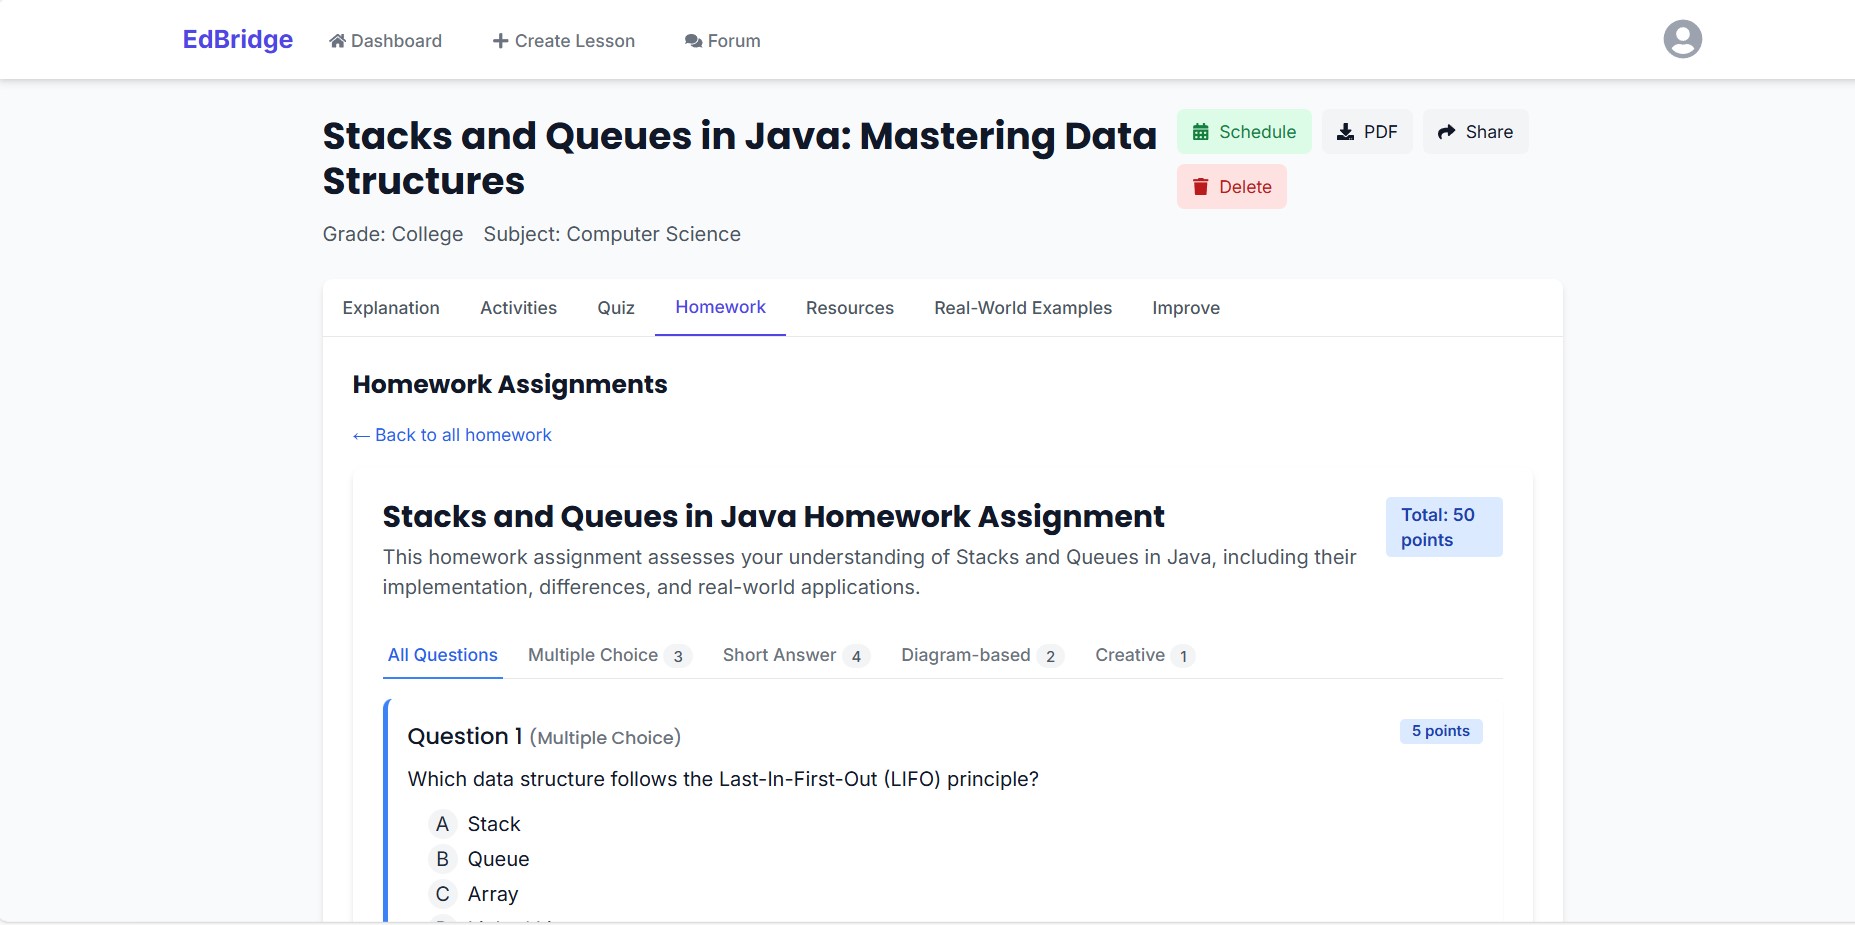Show Short Answer questions only
Screen dimensions: 1855x925
pos(795,655)
